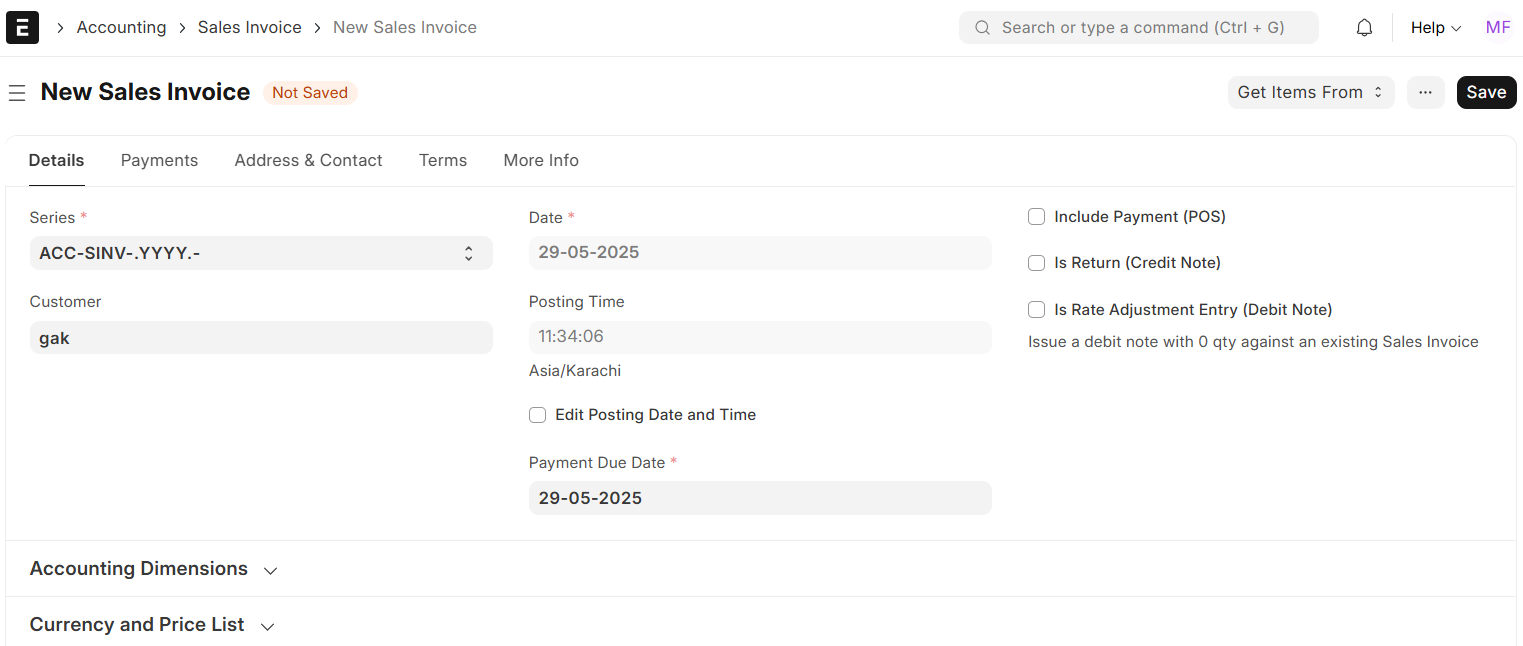Enable Edit Posting Date and Time

coord(538,415)
